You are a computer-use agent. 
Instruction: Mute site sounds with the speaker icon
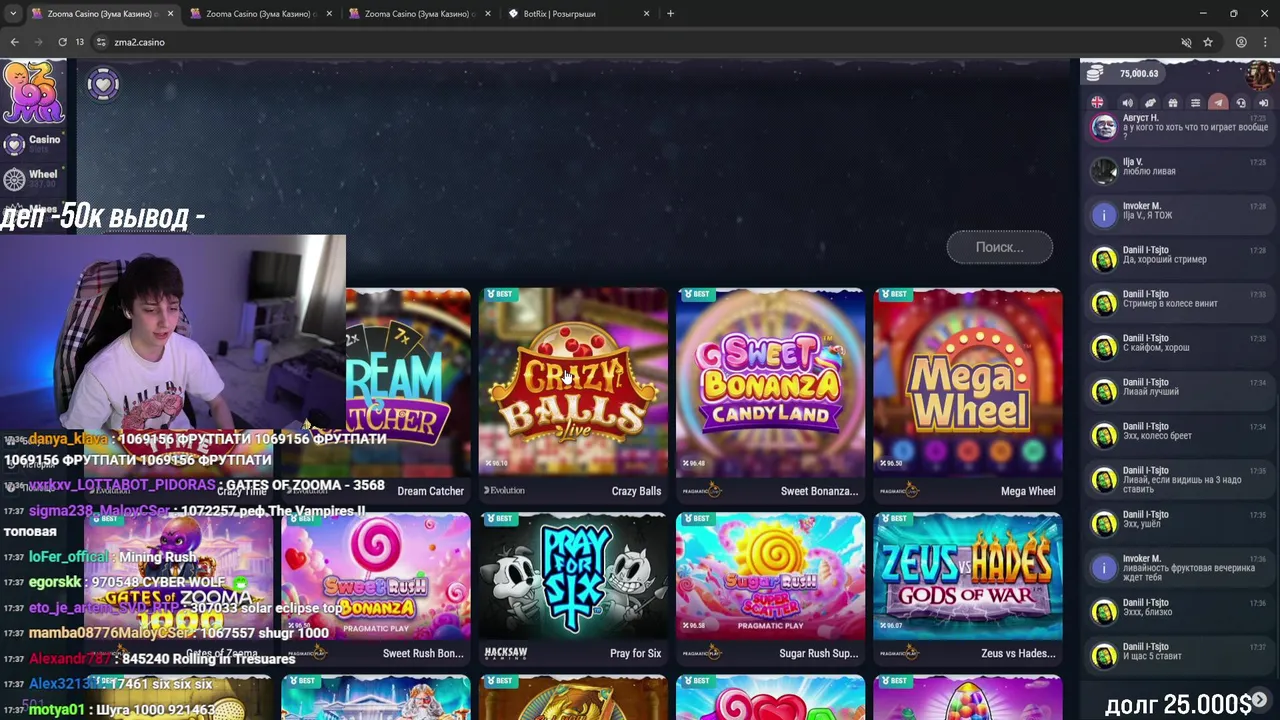point(1127,103)
